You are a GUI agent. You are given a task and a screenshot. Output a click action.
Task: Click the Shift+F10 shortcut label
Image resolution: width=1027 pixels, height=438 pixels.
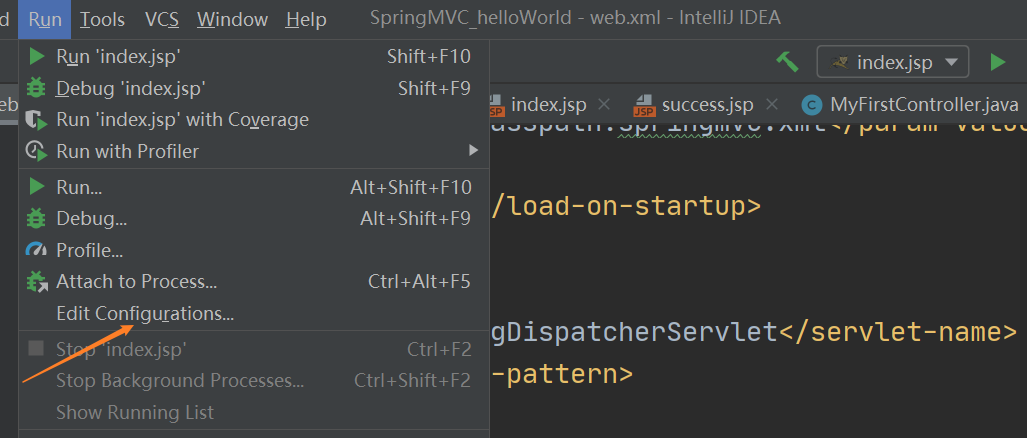428,57
